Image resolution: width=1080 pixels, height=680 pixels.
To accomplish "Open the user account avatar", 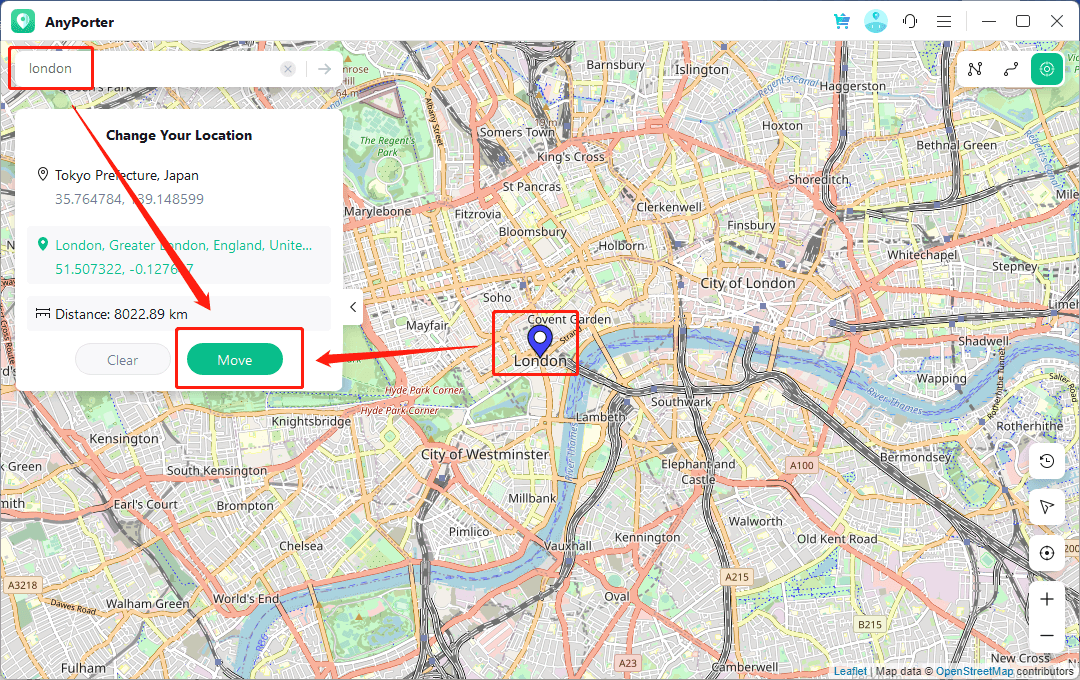I will [x=876, y=21].
